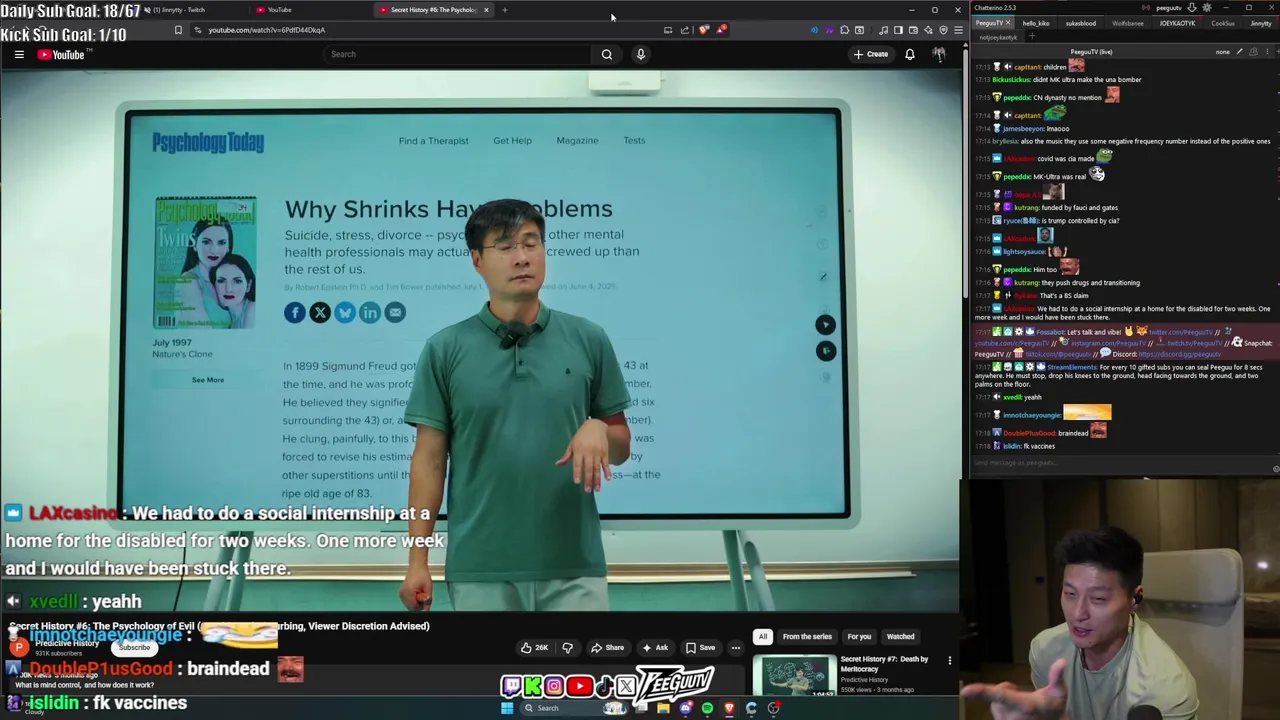
Task: Click the Chatterino update download arrow
Action: pos(1192,8)
